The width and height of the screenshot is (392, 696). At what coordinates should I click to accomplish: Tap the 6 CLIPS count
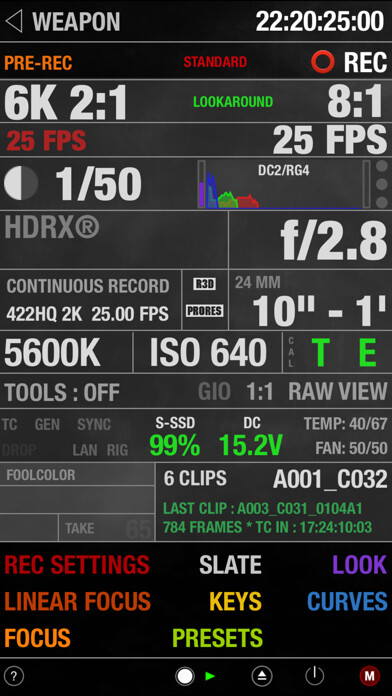click(195, 478)
